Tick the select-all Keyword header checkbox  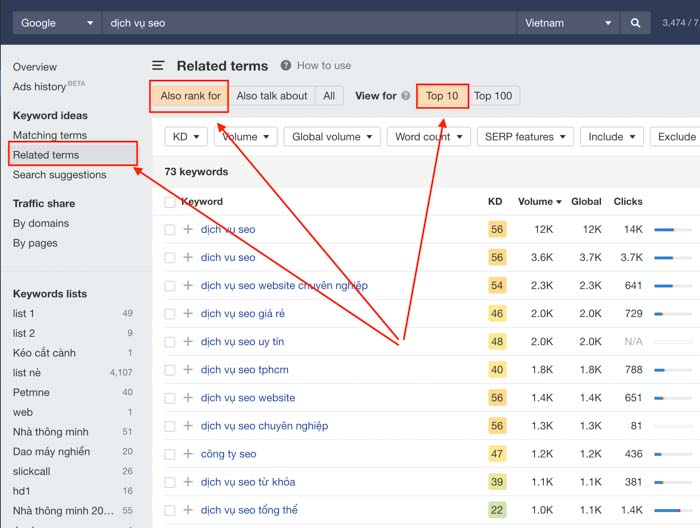(x=170, y=202)
